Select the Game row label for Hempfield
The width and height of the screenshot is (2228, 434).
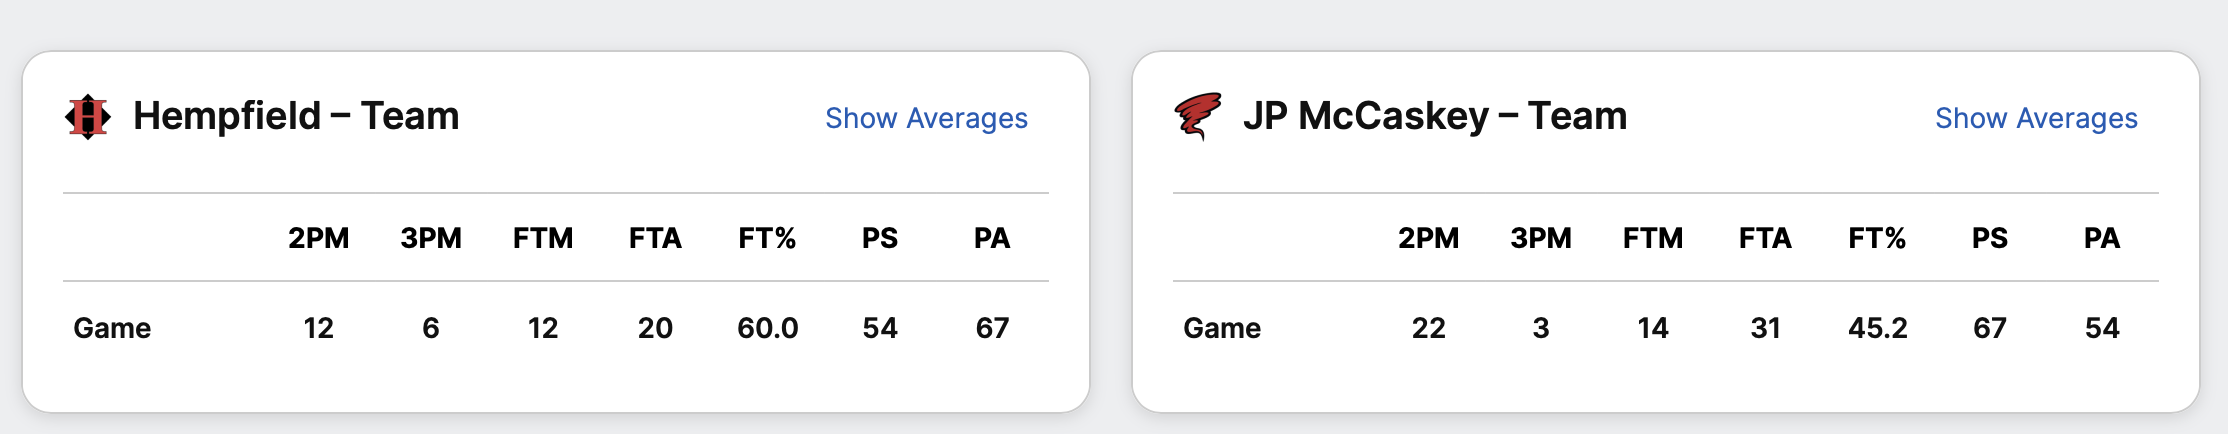[x=112, y=328]
